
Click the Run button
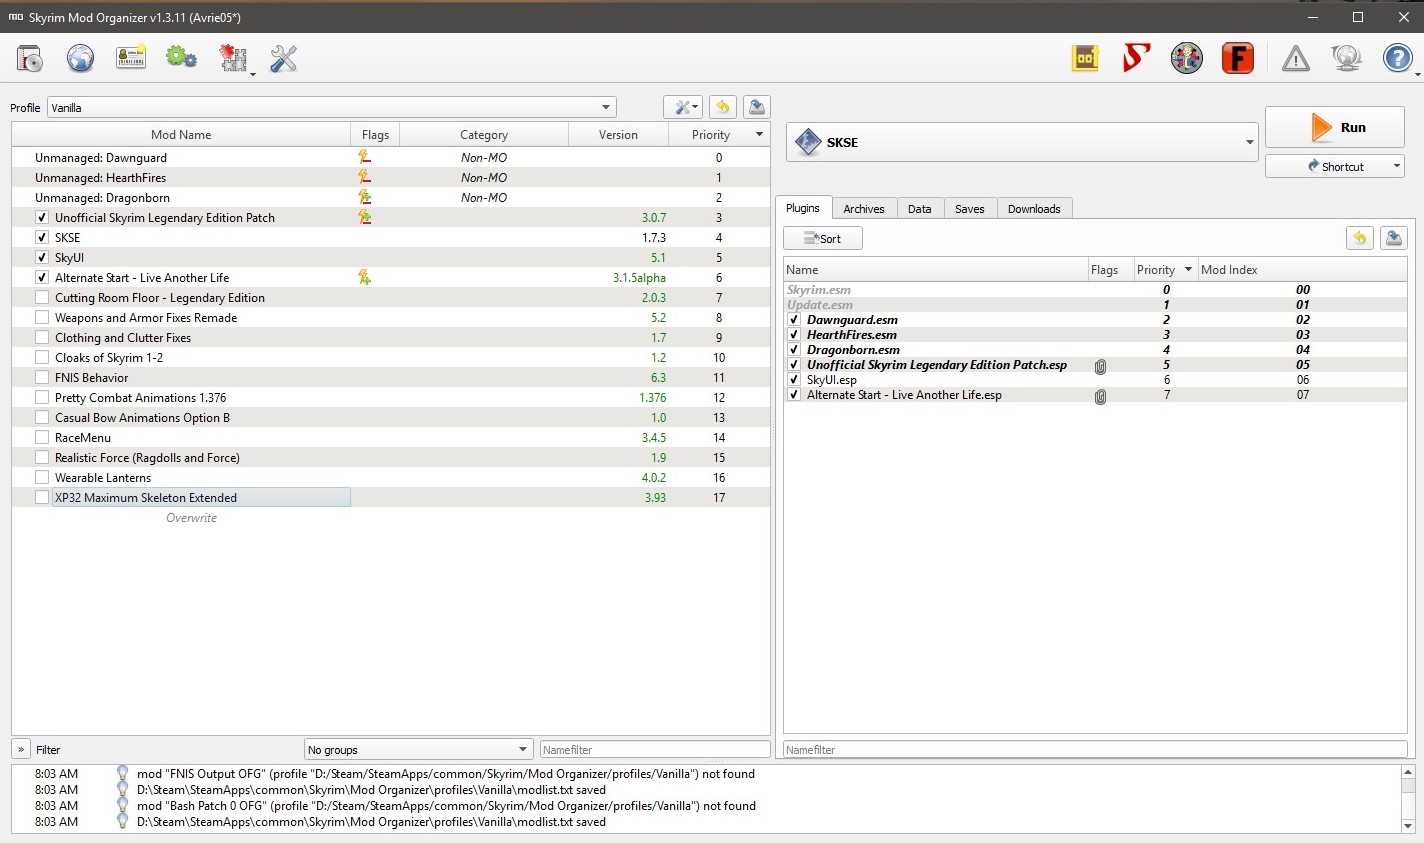tap(1334, 127)
